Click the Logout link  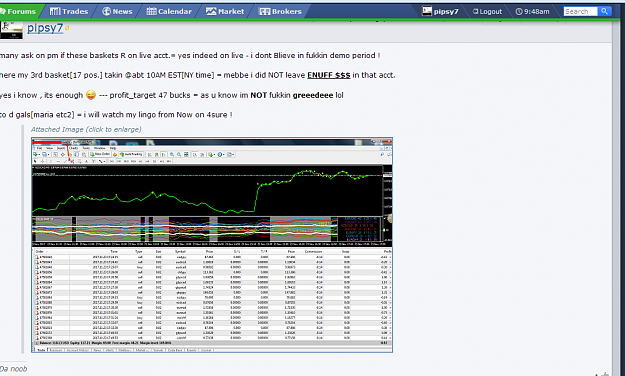coord(487,12)
